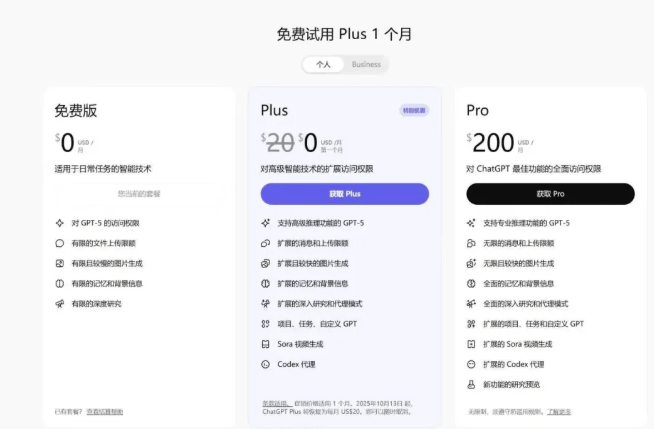This screenshot has width=654, height=429.
Task: Click the 获取 Plus button
Action: [x=345, y=194]
